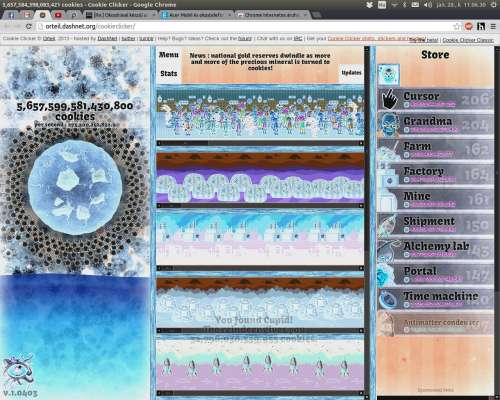
Task: Switch to the pinned Gmail tab
Action: click(27, 15)
